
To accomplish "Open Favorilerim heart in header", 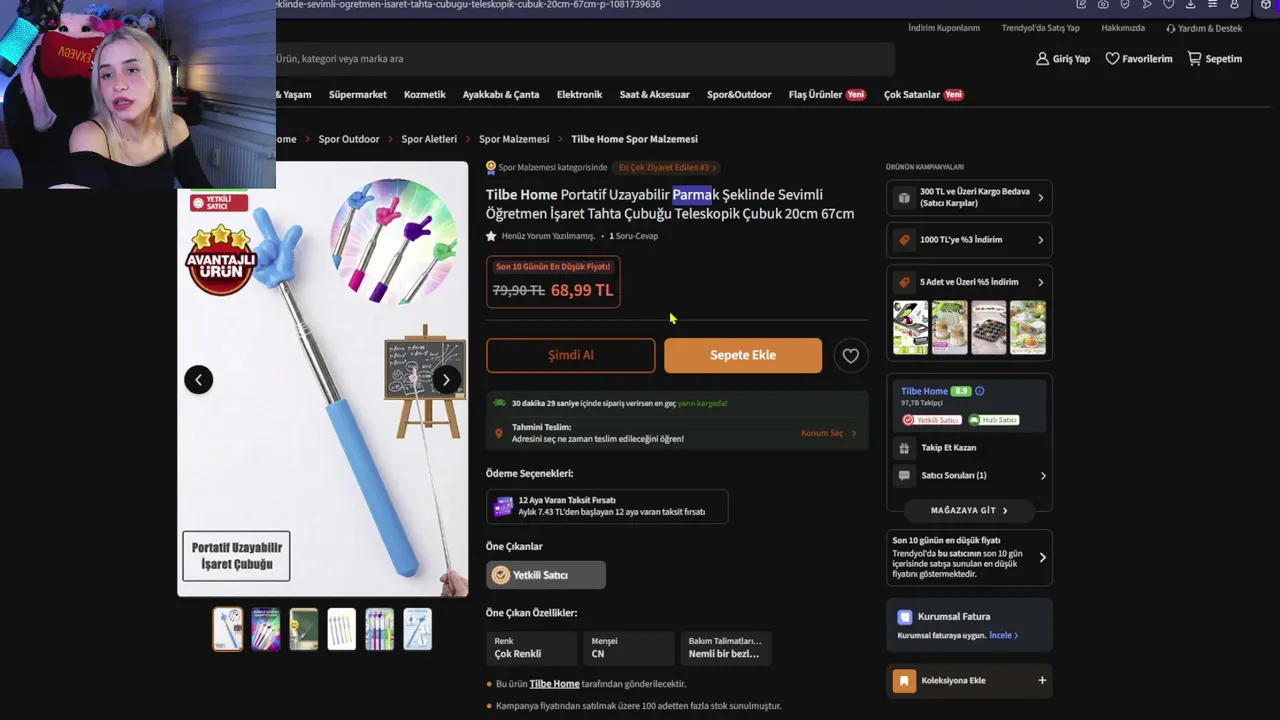I will 1112,59.
